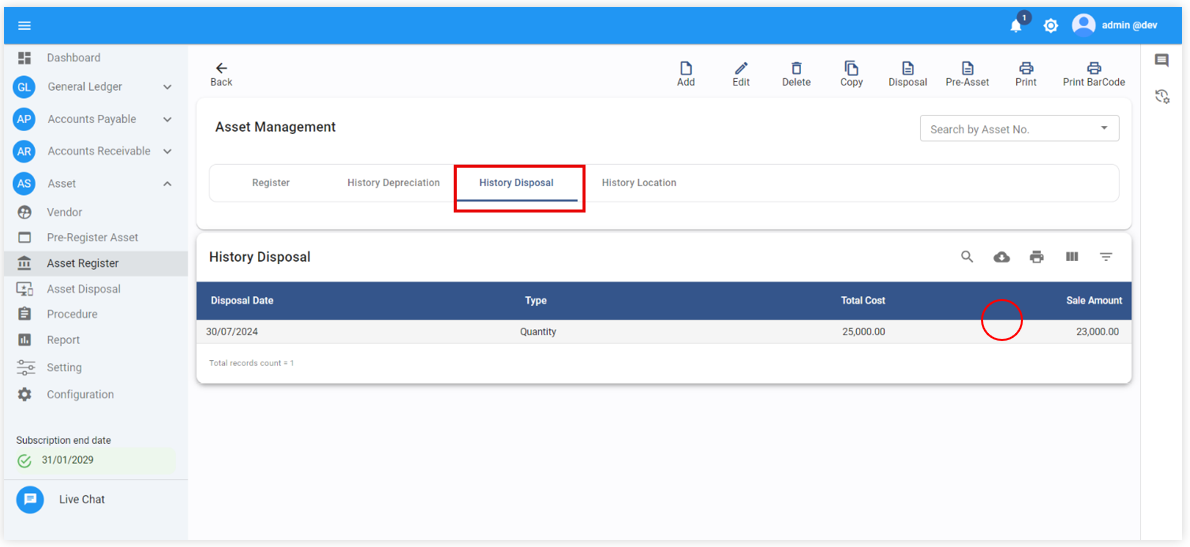Show the view columns icon
The width and height of the screenshot is (1190, 547).
(1072, 257)
